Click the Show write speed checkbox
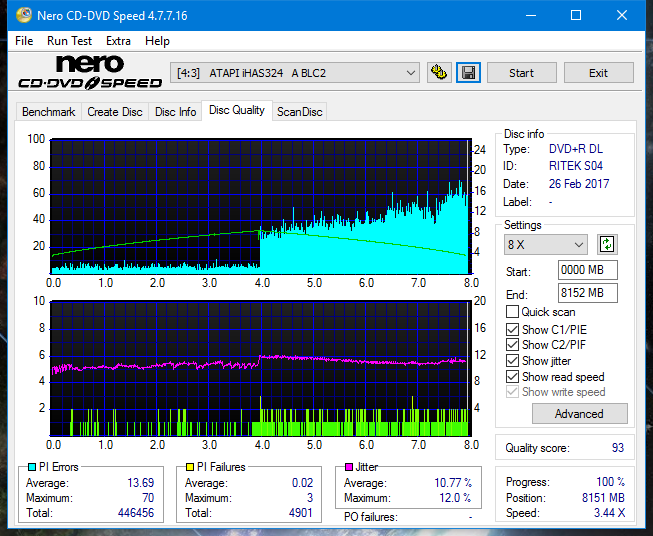The image size is (653, 536). [512, 392]
